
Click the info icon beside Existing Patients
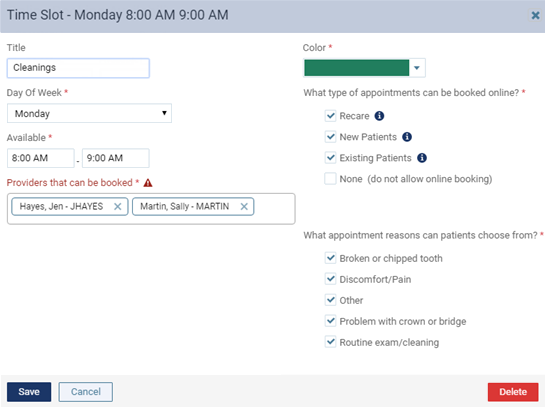click(422, 158)
